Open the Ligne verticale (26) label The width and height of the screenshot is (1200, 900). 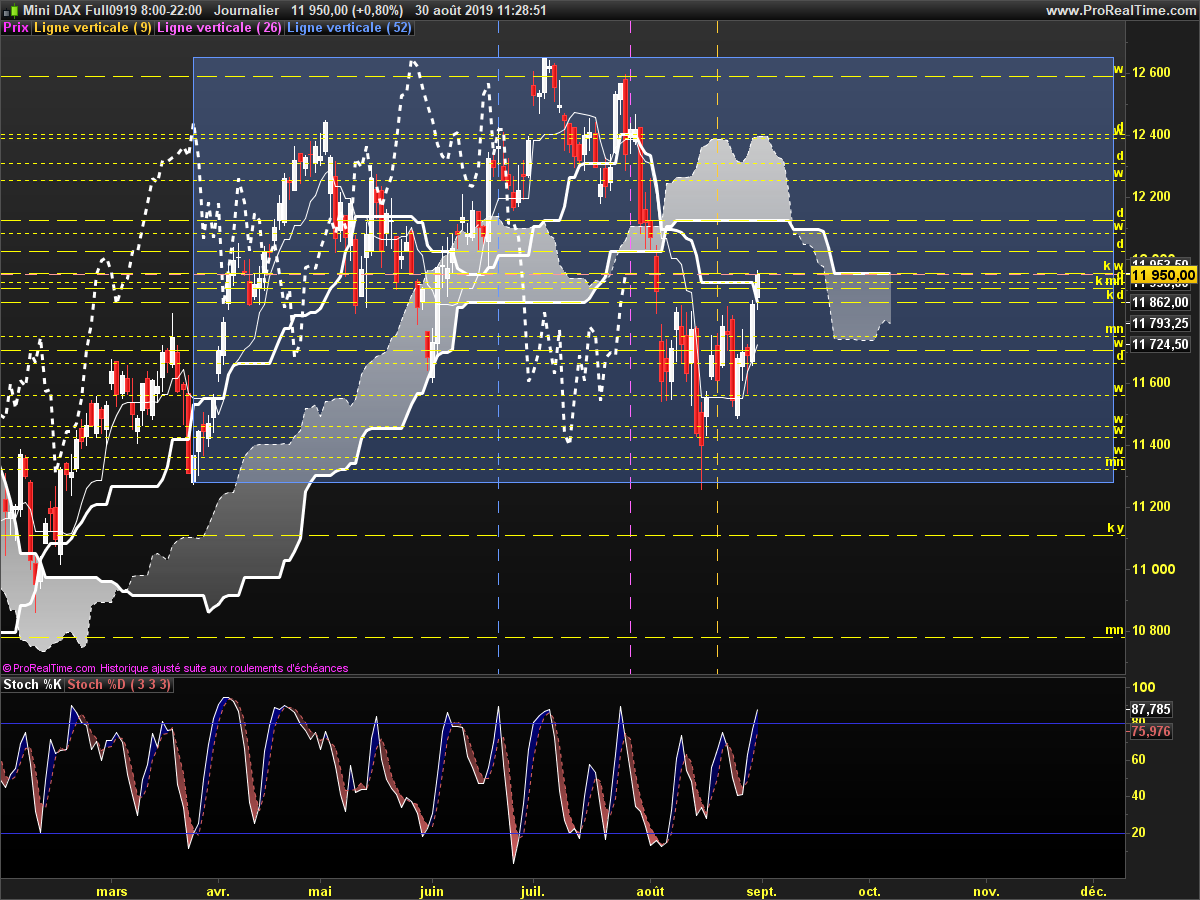[220, 28]
